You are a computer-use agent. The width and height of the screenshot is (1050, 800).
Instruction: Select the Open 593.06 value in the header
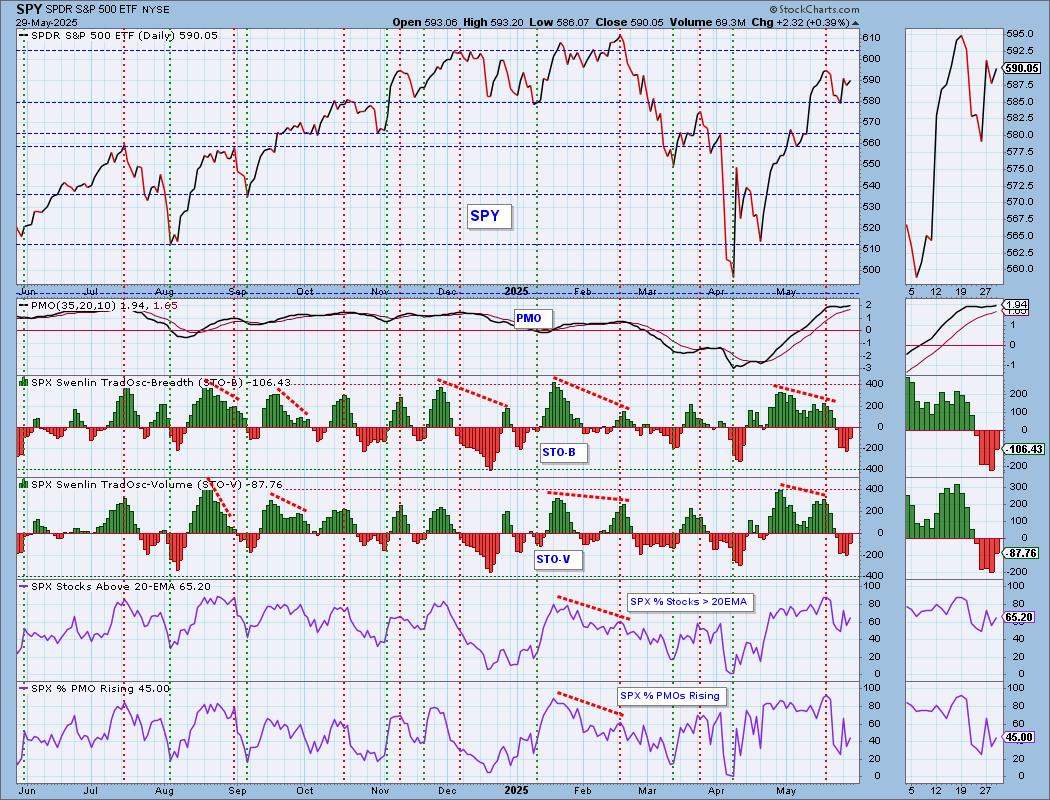point(425,22)
